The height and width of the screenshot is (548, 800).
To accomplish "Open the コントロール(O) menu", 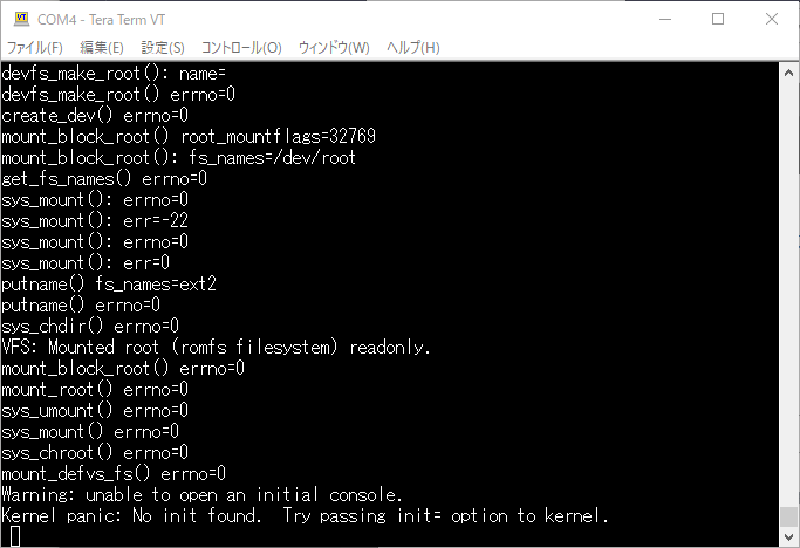I will (242, 48).
